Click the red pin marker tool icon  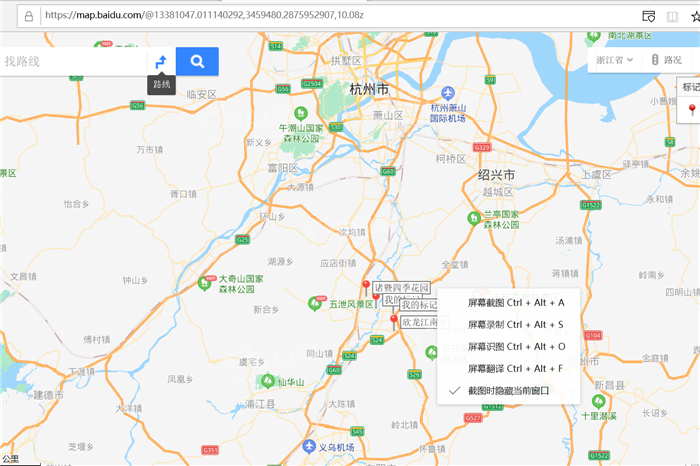(692, 109)
